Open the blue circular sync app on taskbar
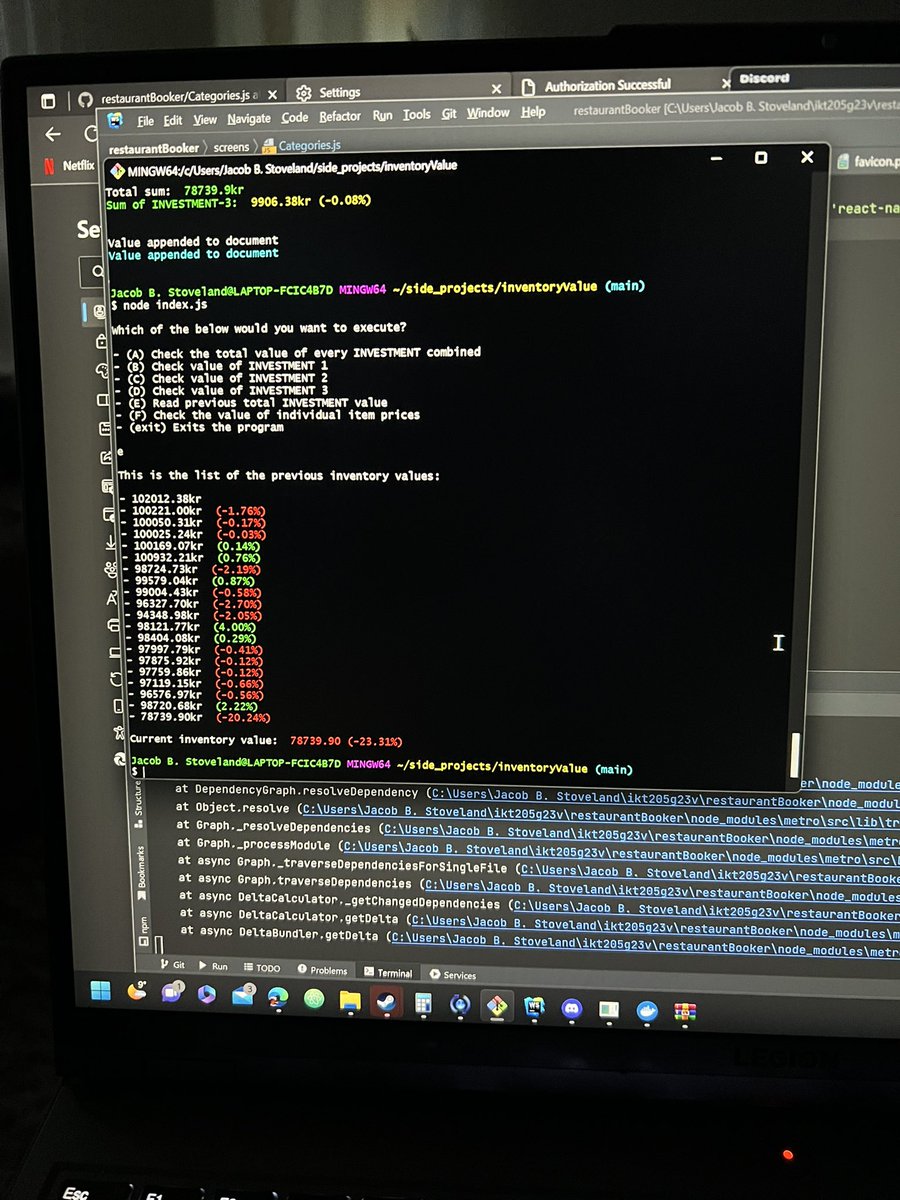This screenshot has width=900, height=1200. [460, 1003]
